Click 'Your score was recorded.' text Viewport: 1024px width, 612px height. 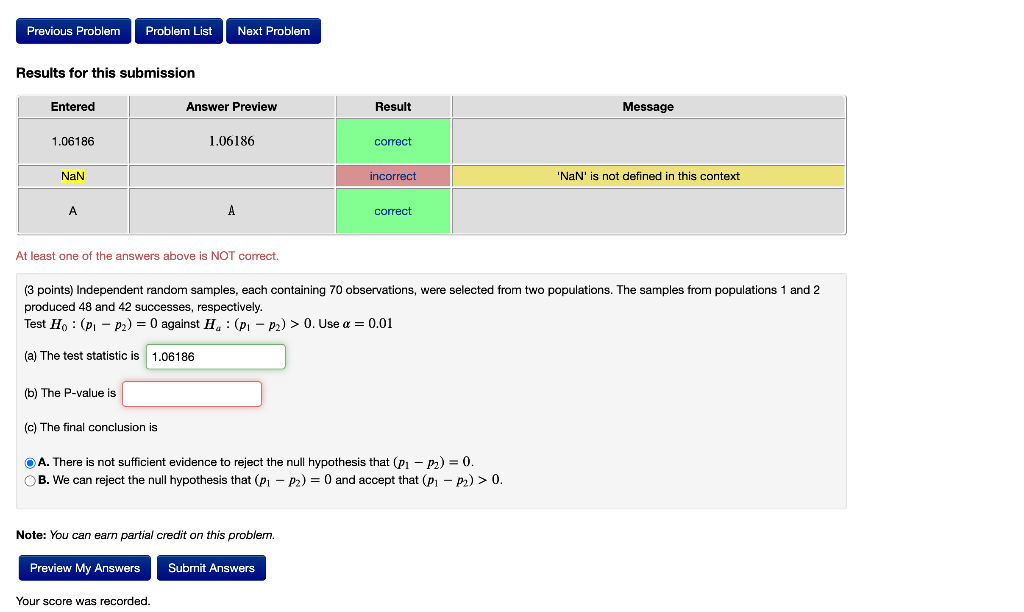click(x=83, y=601)
